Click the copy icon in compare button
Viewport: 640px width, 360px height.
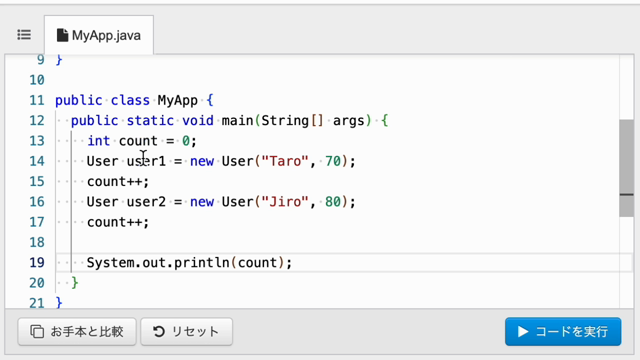pyautogui.click(x=37, y=331)
